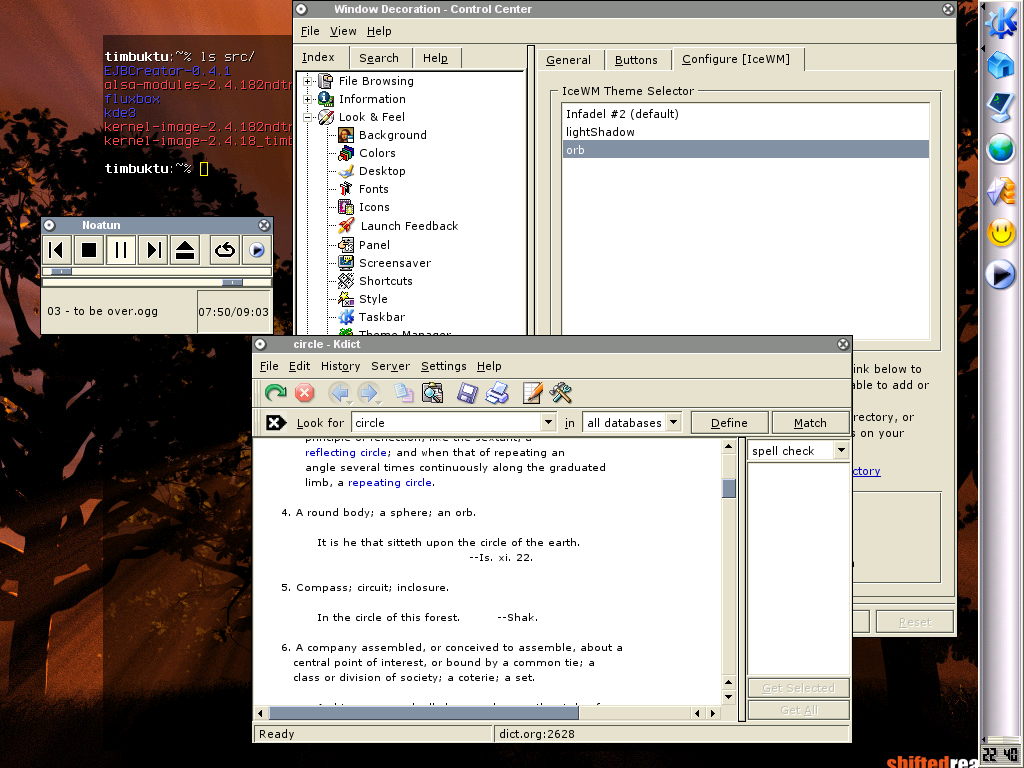Open the all databases dropdown
Image resolution: width=1024 pixels, height=768 pixels.
(673, 423)
